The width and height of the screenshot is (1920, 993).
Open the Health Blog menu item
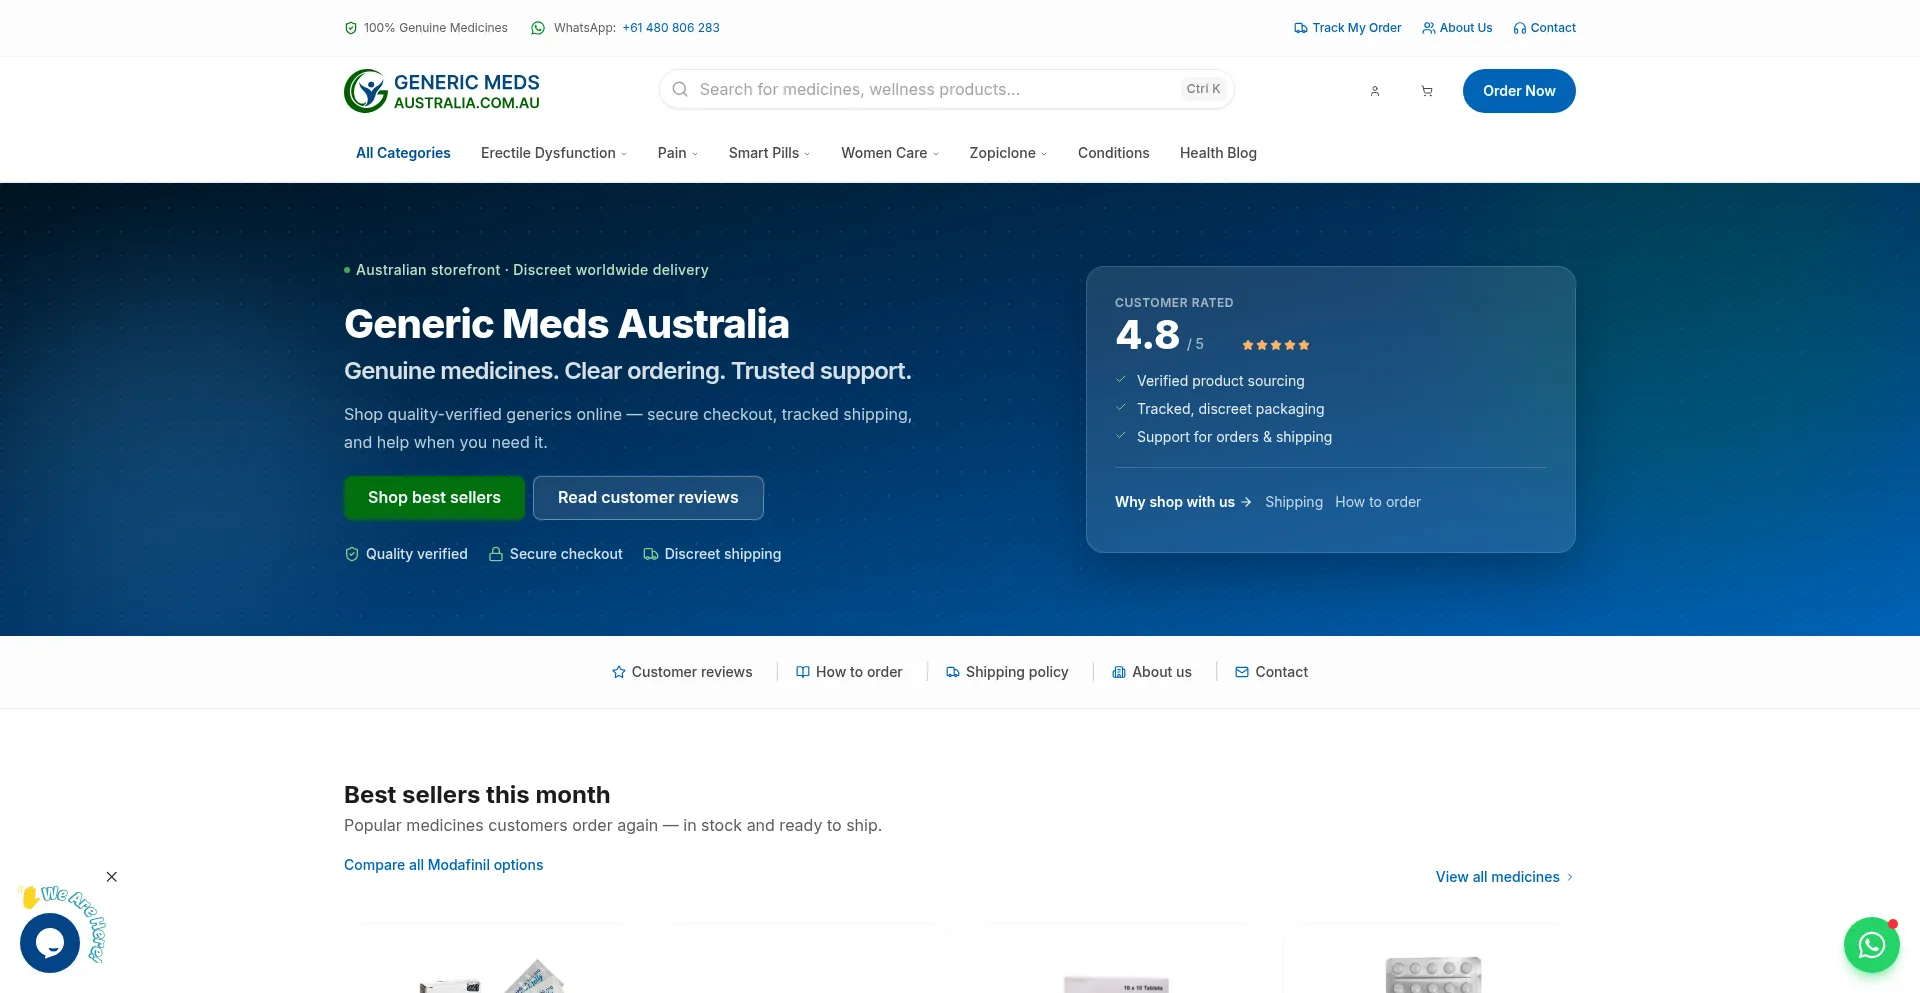(1218, 153)
